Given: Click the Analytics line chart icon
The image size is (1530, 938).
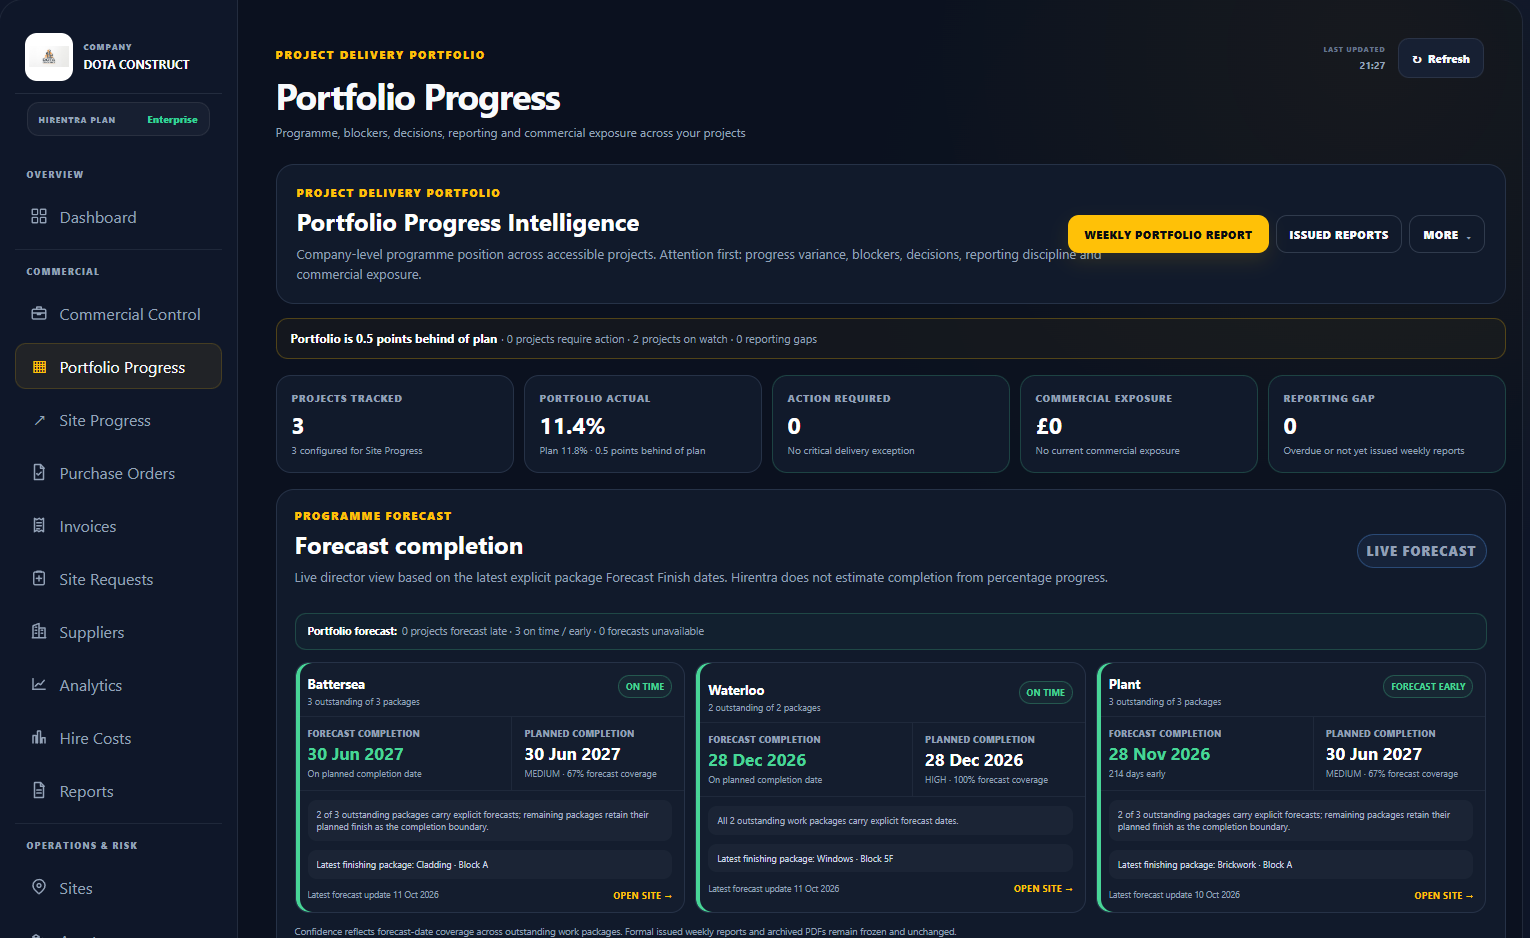Looking at the screenshot, I should (x=39, y=685).
